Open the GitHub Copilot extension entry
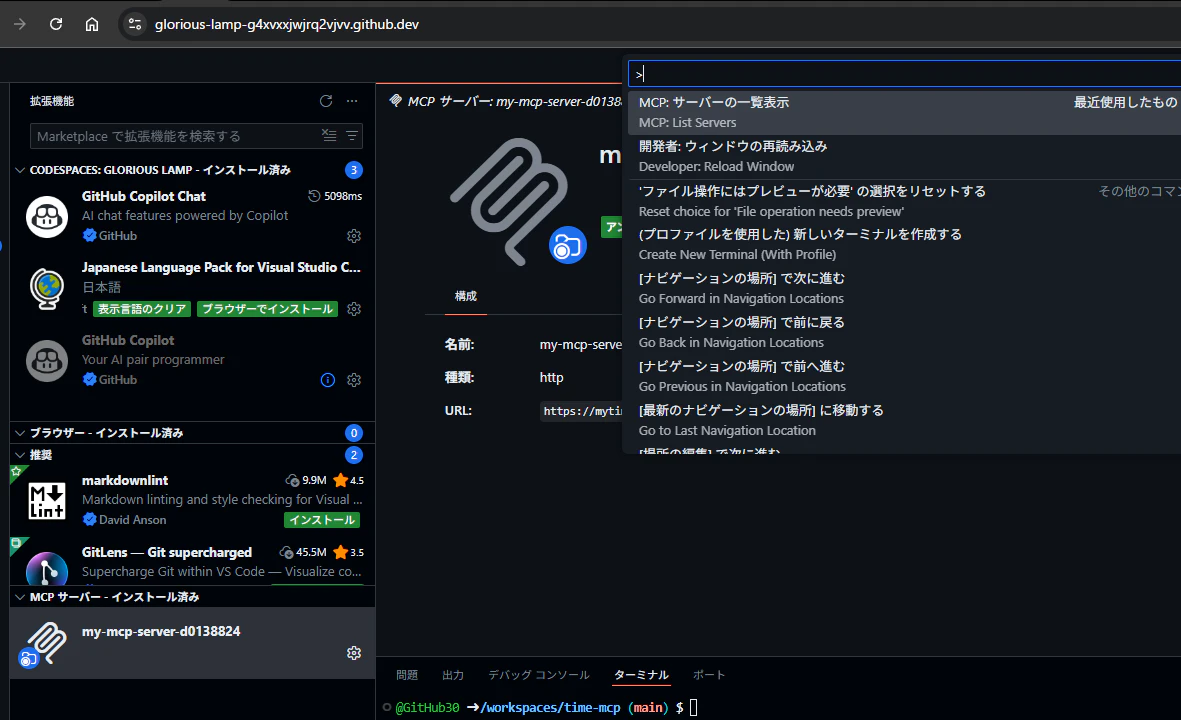 click(x=192, y=360)
